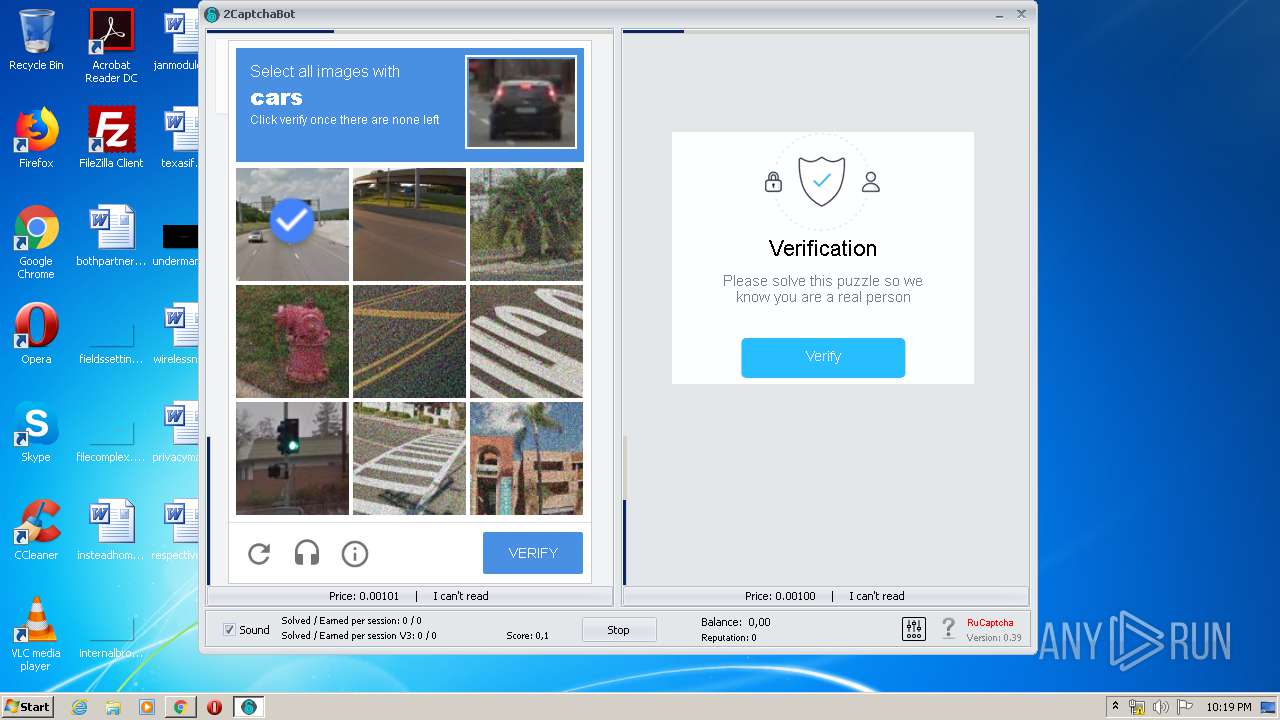Select the green traffic light tile
This screenshot has width=1280, height=720.
[x=292, y=458]
